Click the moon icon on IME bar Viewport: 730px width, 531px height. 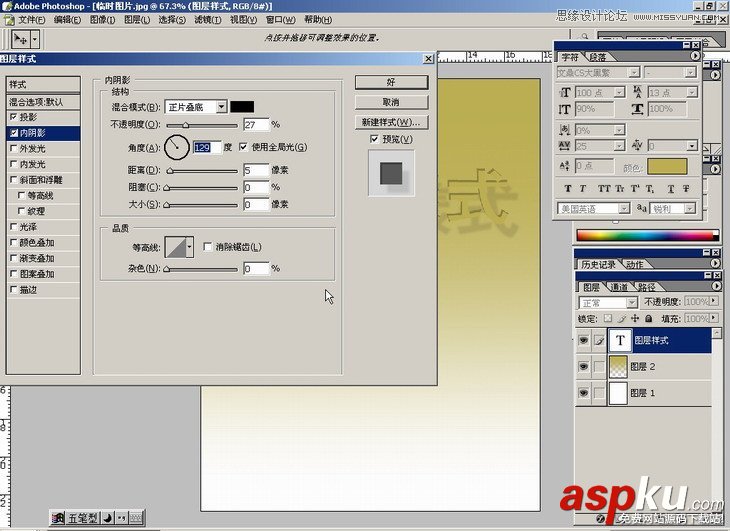(107, 518)
